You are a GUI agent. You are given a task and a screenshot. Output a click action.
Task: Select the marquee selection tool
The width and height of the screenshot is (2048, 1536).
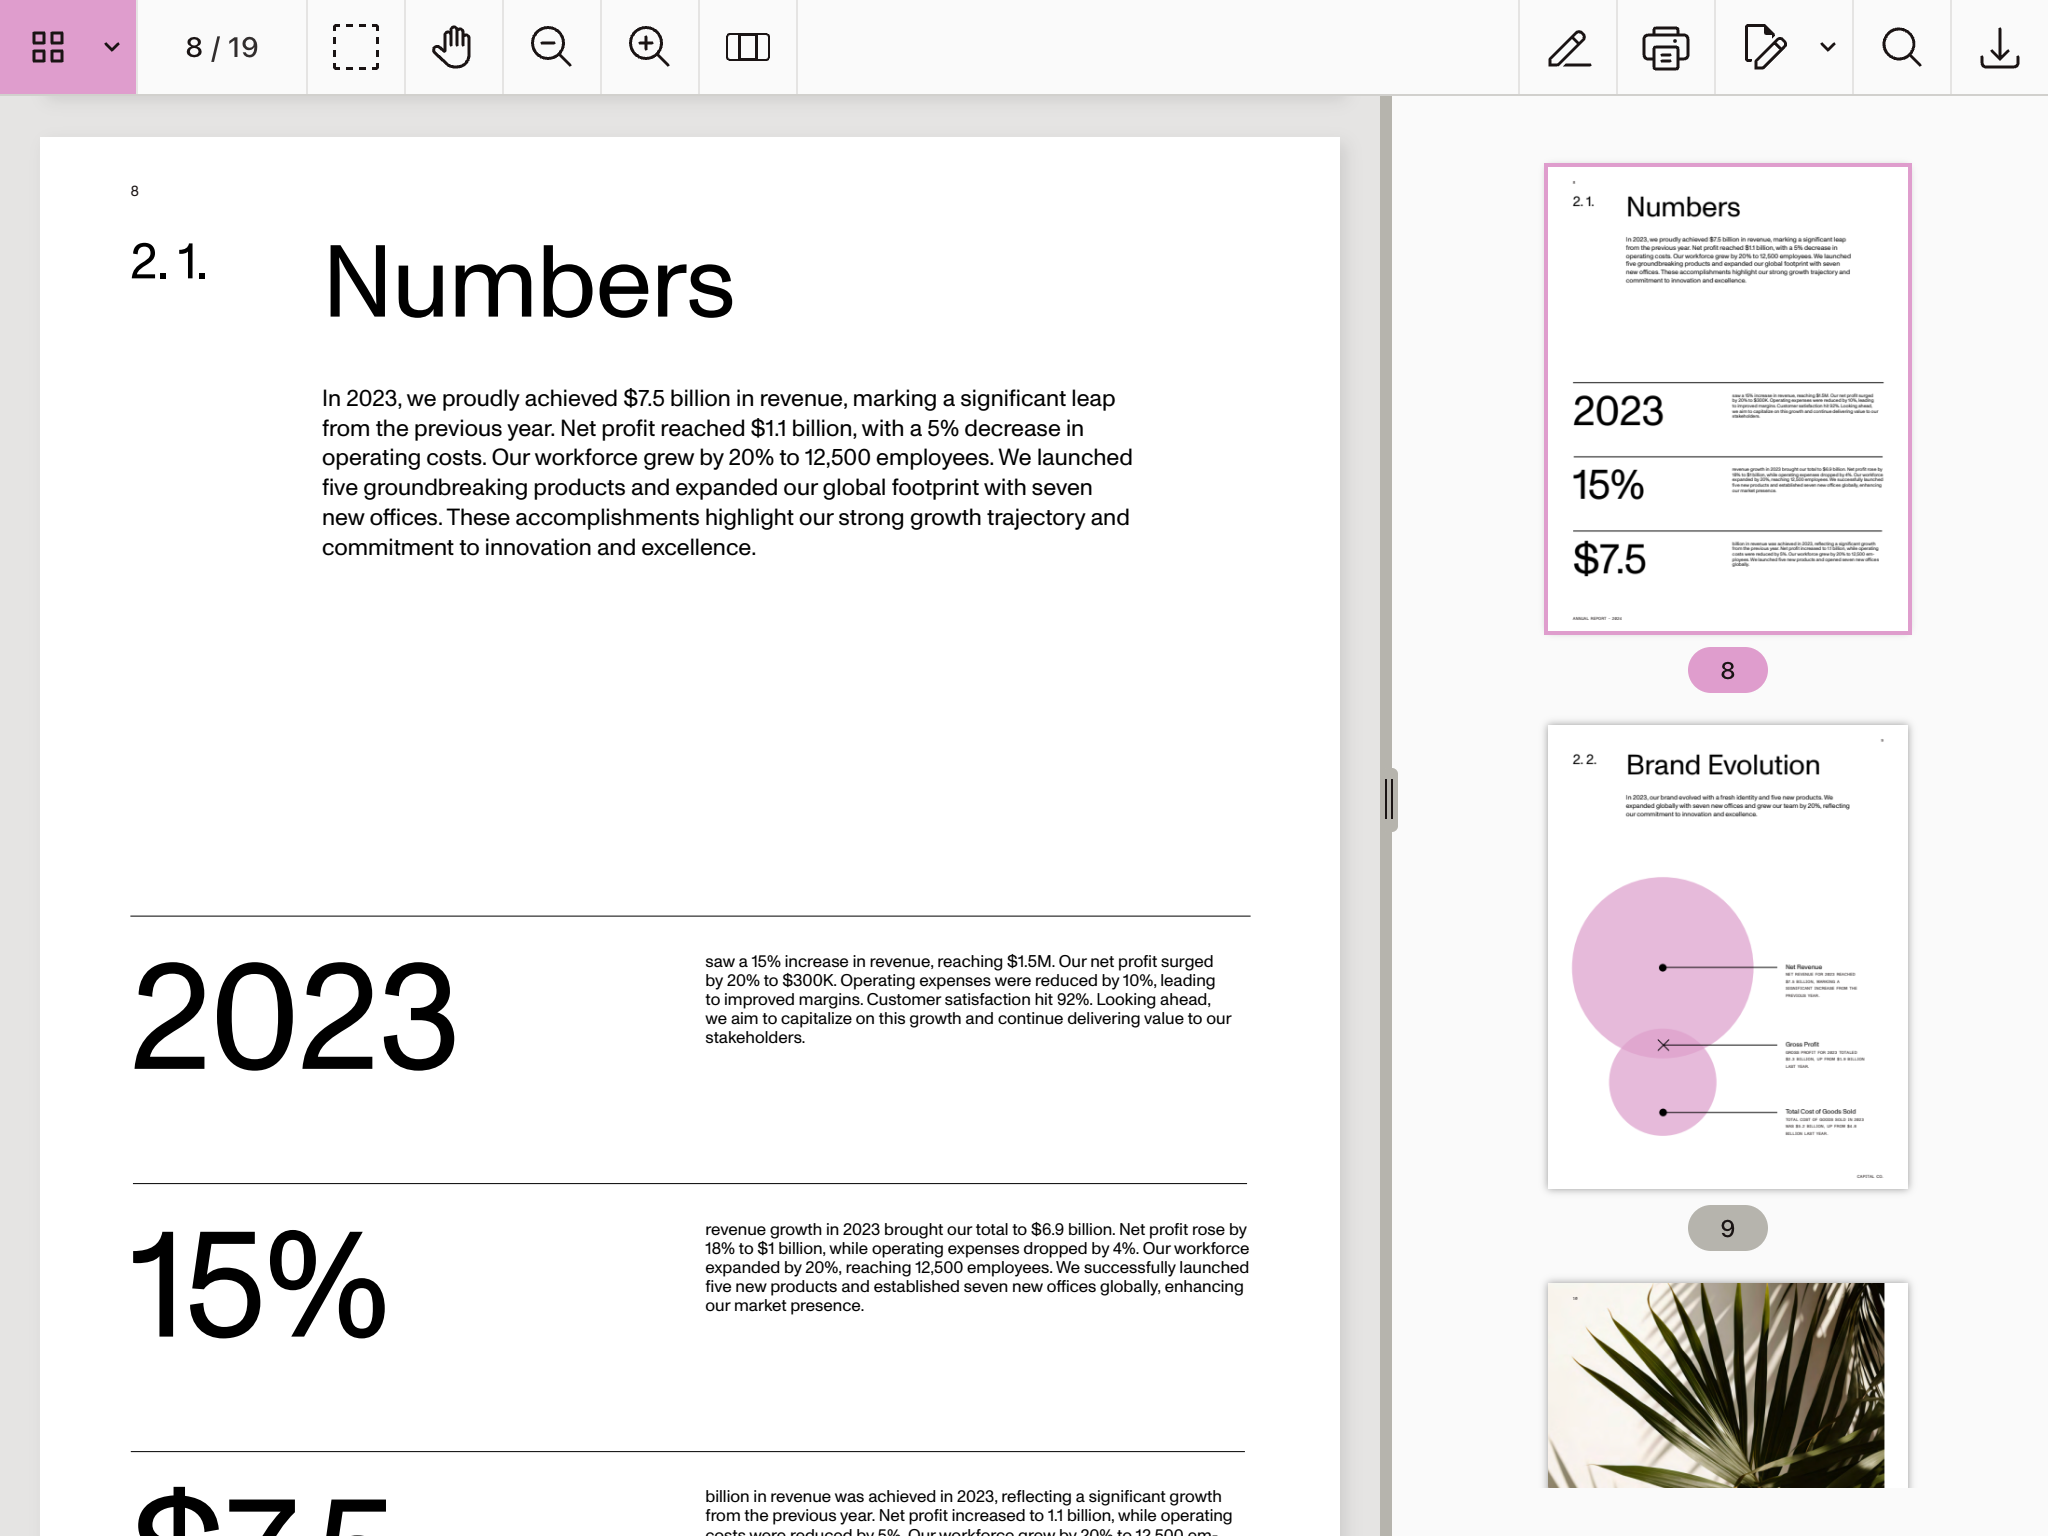coord(355,47)
